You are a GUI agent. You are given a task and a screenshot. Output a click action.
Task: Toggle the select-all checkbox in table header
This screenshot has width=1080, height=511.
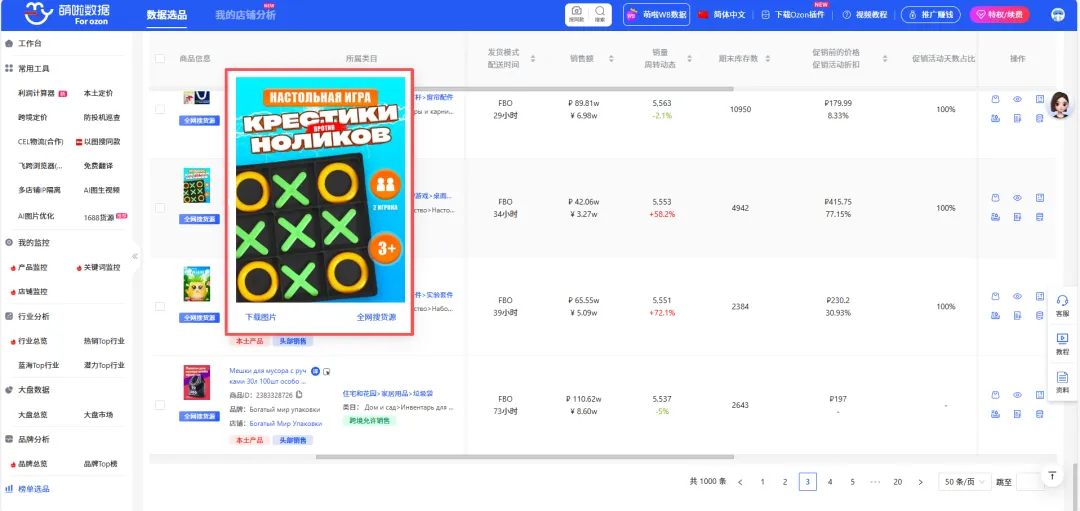click(x=160, y=59)
